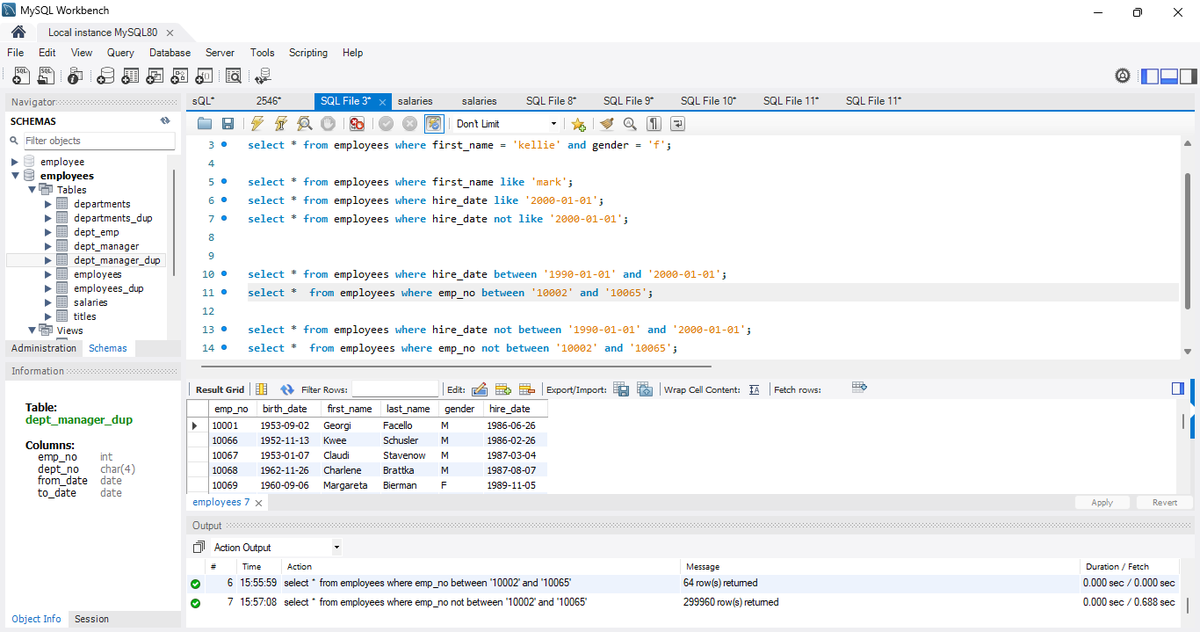Open the Scripting menu
Viewport: 1200px width, 632px height.
(308, 53)
